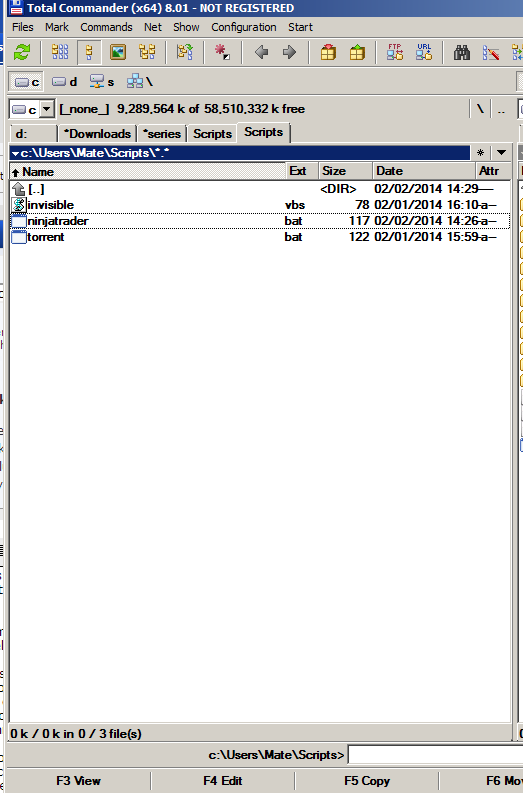Switch to the inactive Scripts tab
This screenshot has height=793, width=523.
[x=212, y=134]
